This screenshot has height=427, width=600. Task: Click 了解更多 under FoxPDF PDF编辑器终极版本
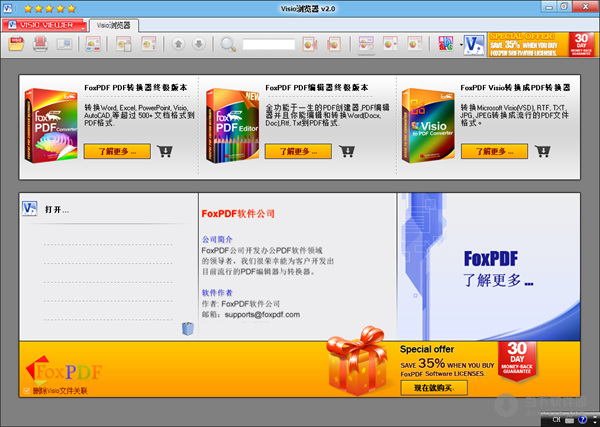pyautogui.click(x=298, y=152)
